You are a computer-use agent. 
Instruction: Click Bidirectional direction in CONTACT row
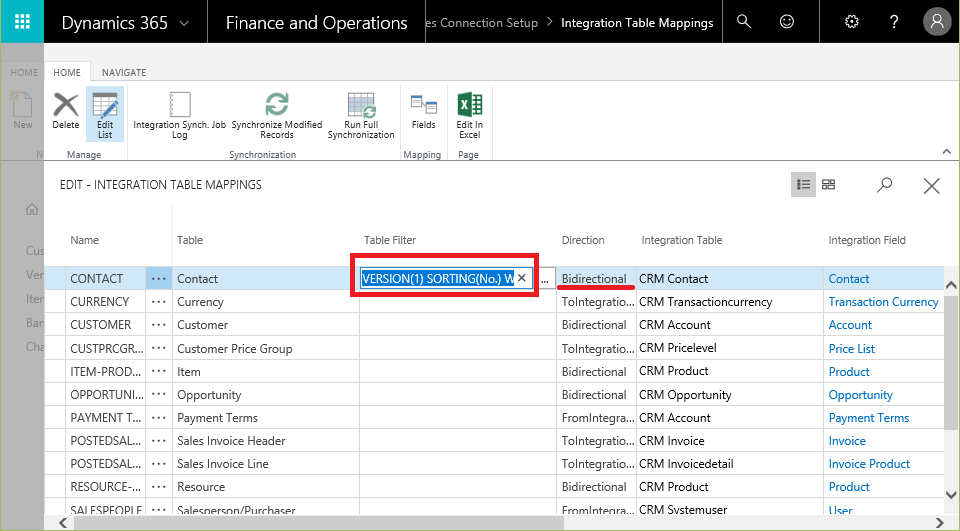(594, 279)
